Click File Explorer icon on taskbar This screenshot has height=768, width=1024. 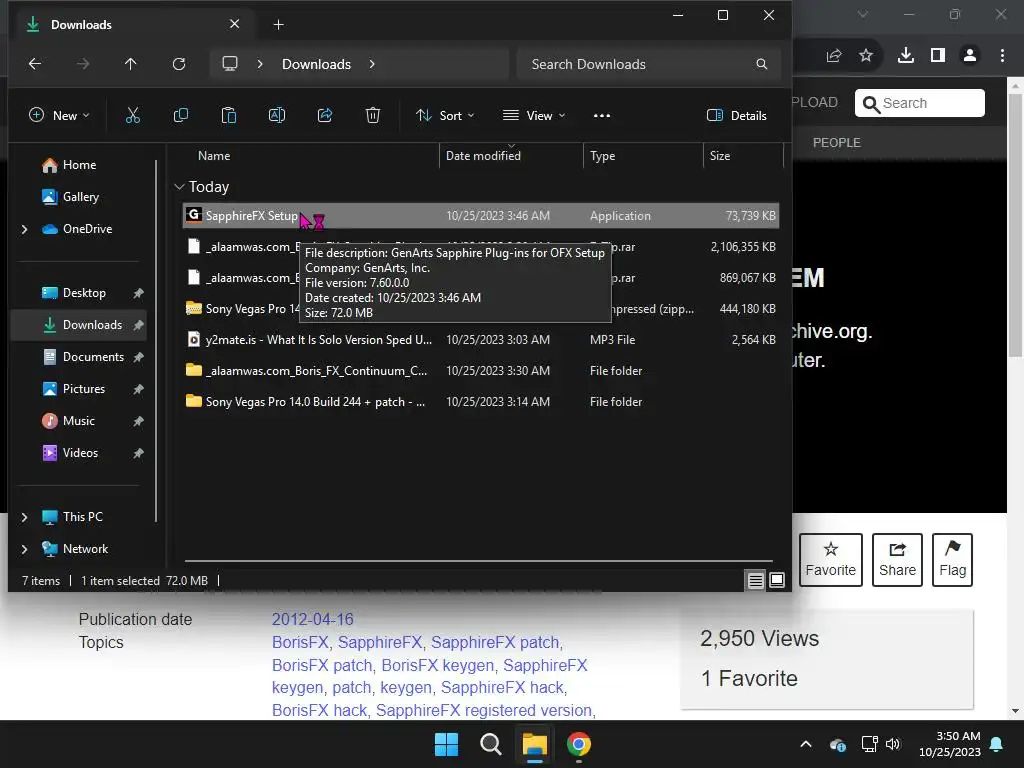[534, 744]
